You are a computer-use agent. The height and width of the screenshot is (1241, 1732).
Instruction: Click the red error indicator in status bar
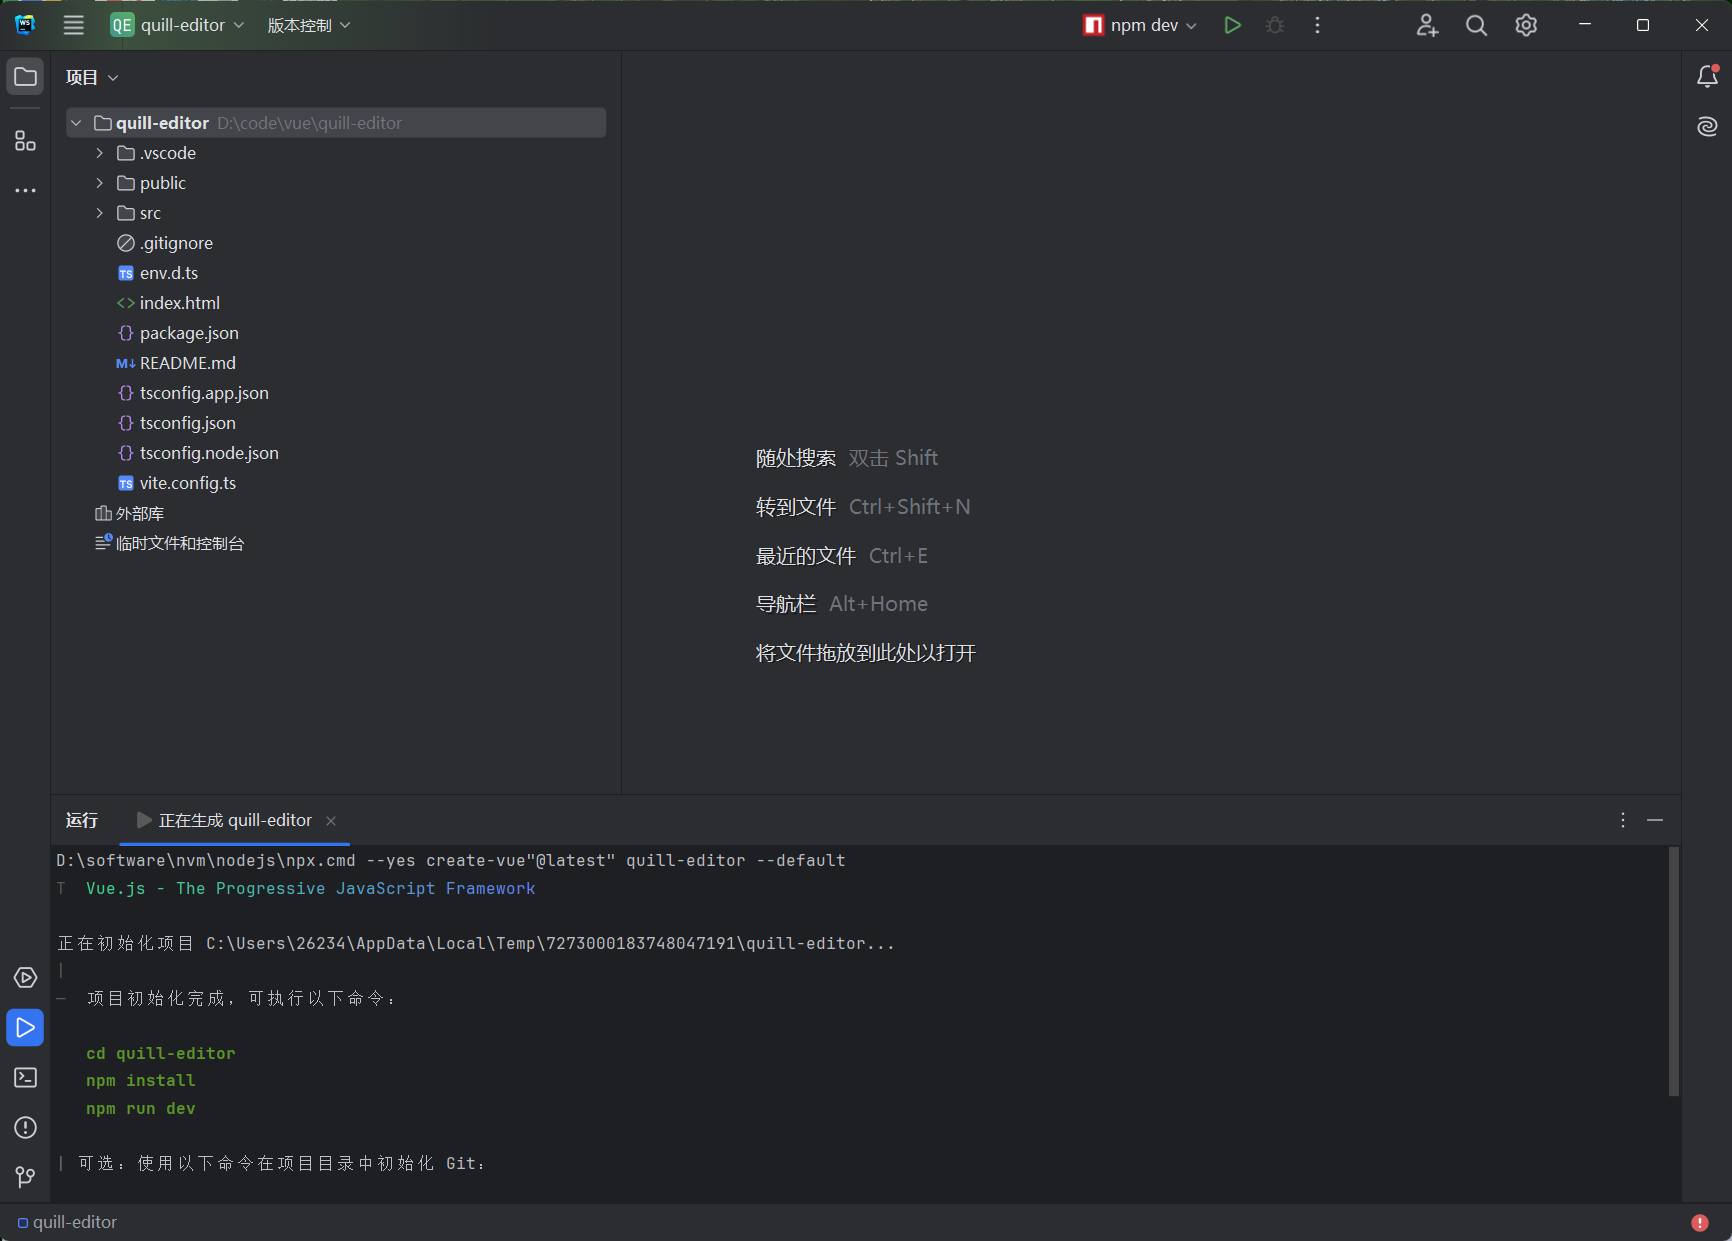[1700, 1222]
